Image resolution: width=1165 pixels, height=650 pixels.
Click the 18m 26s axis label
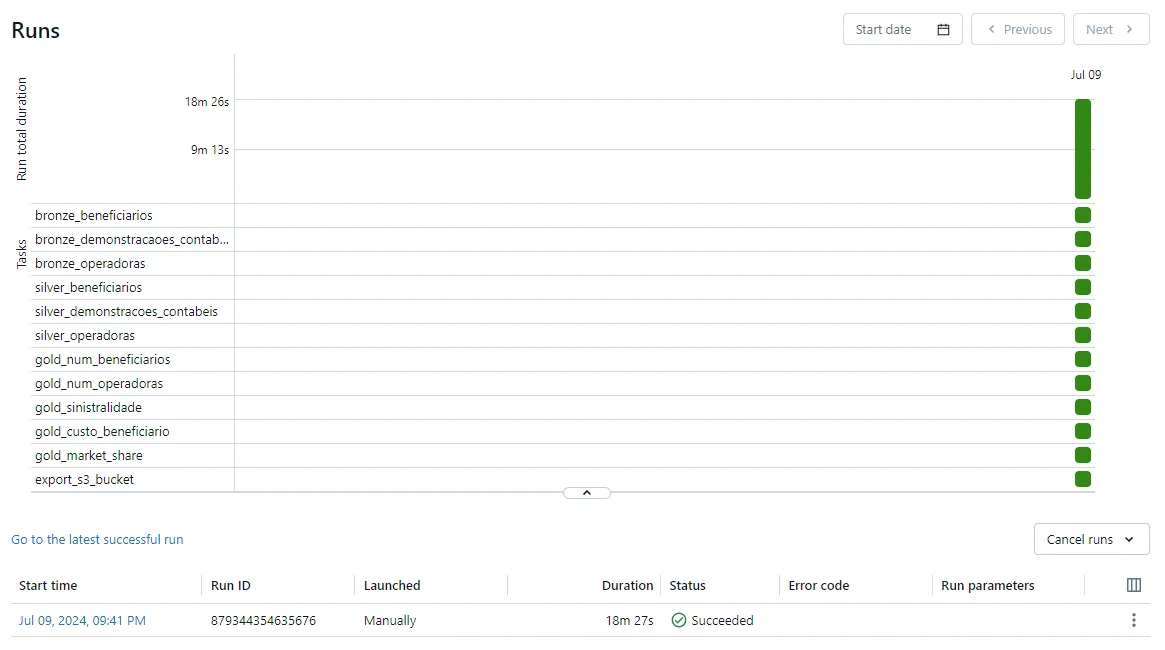tap(207, 102)
